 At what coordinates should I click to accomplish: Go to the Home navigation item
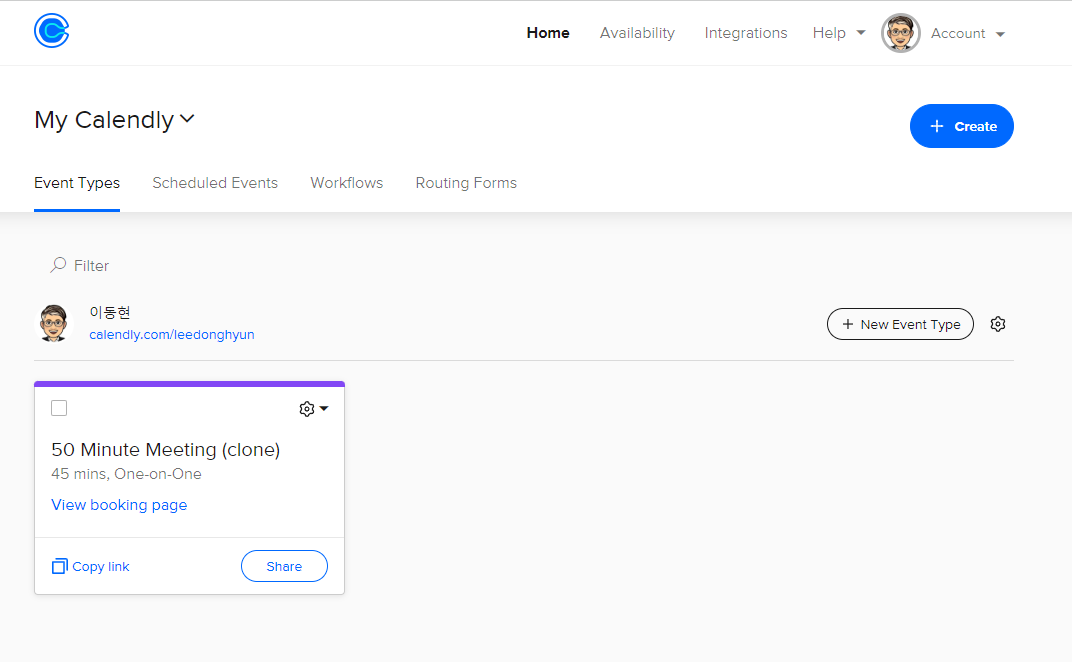548,33
